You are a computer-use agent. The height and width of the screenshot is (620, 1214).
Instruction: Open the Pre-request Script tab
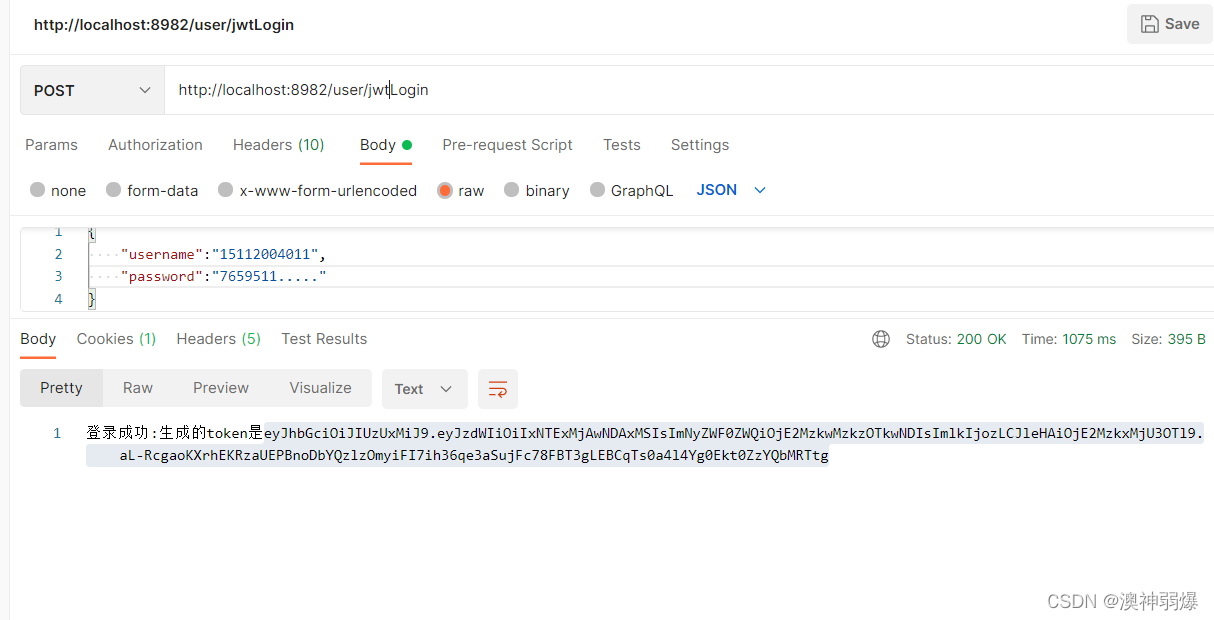point(507,145)
